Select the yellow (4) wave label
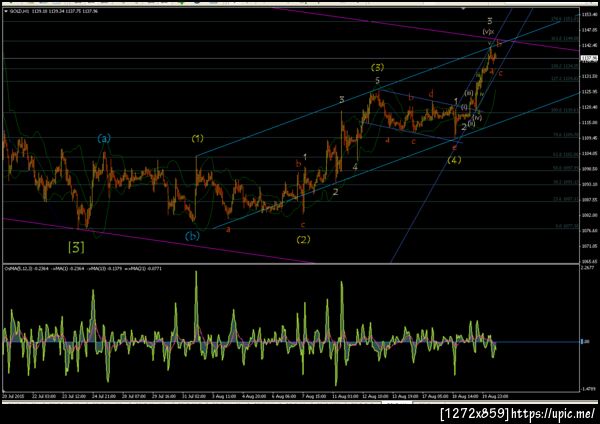The image size is (600, 424). point(454,160)
